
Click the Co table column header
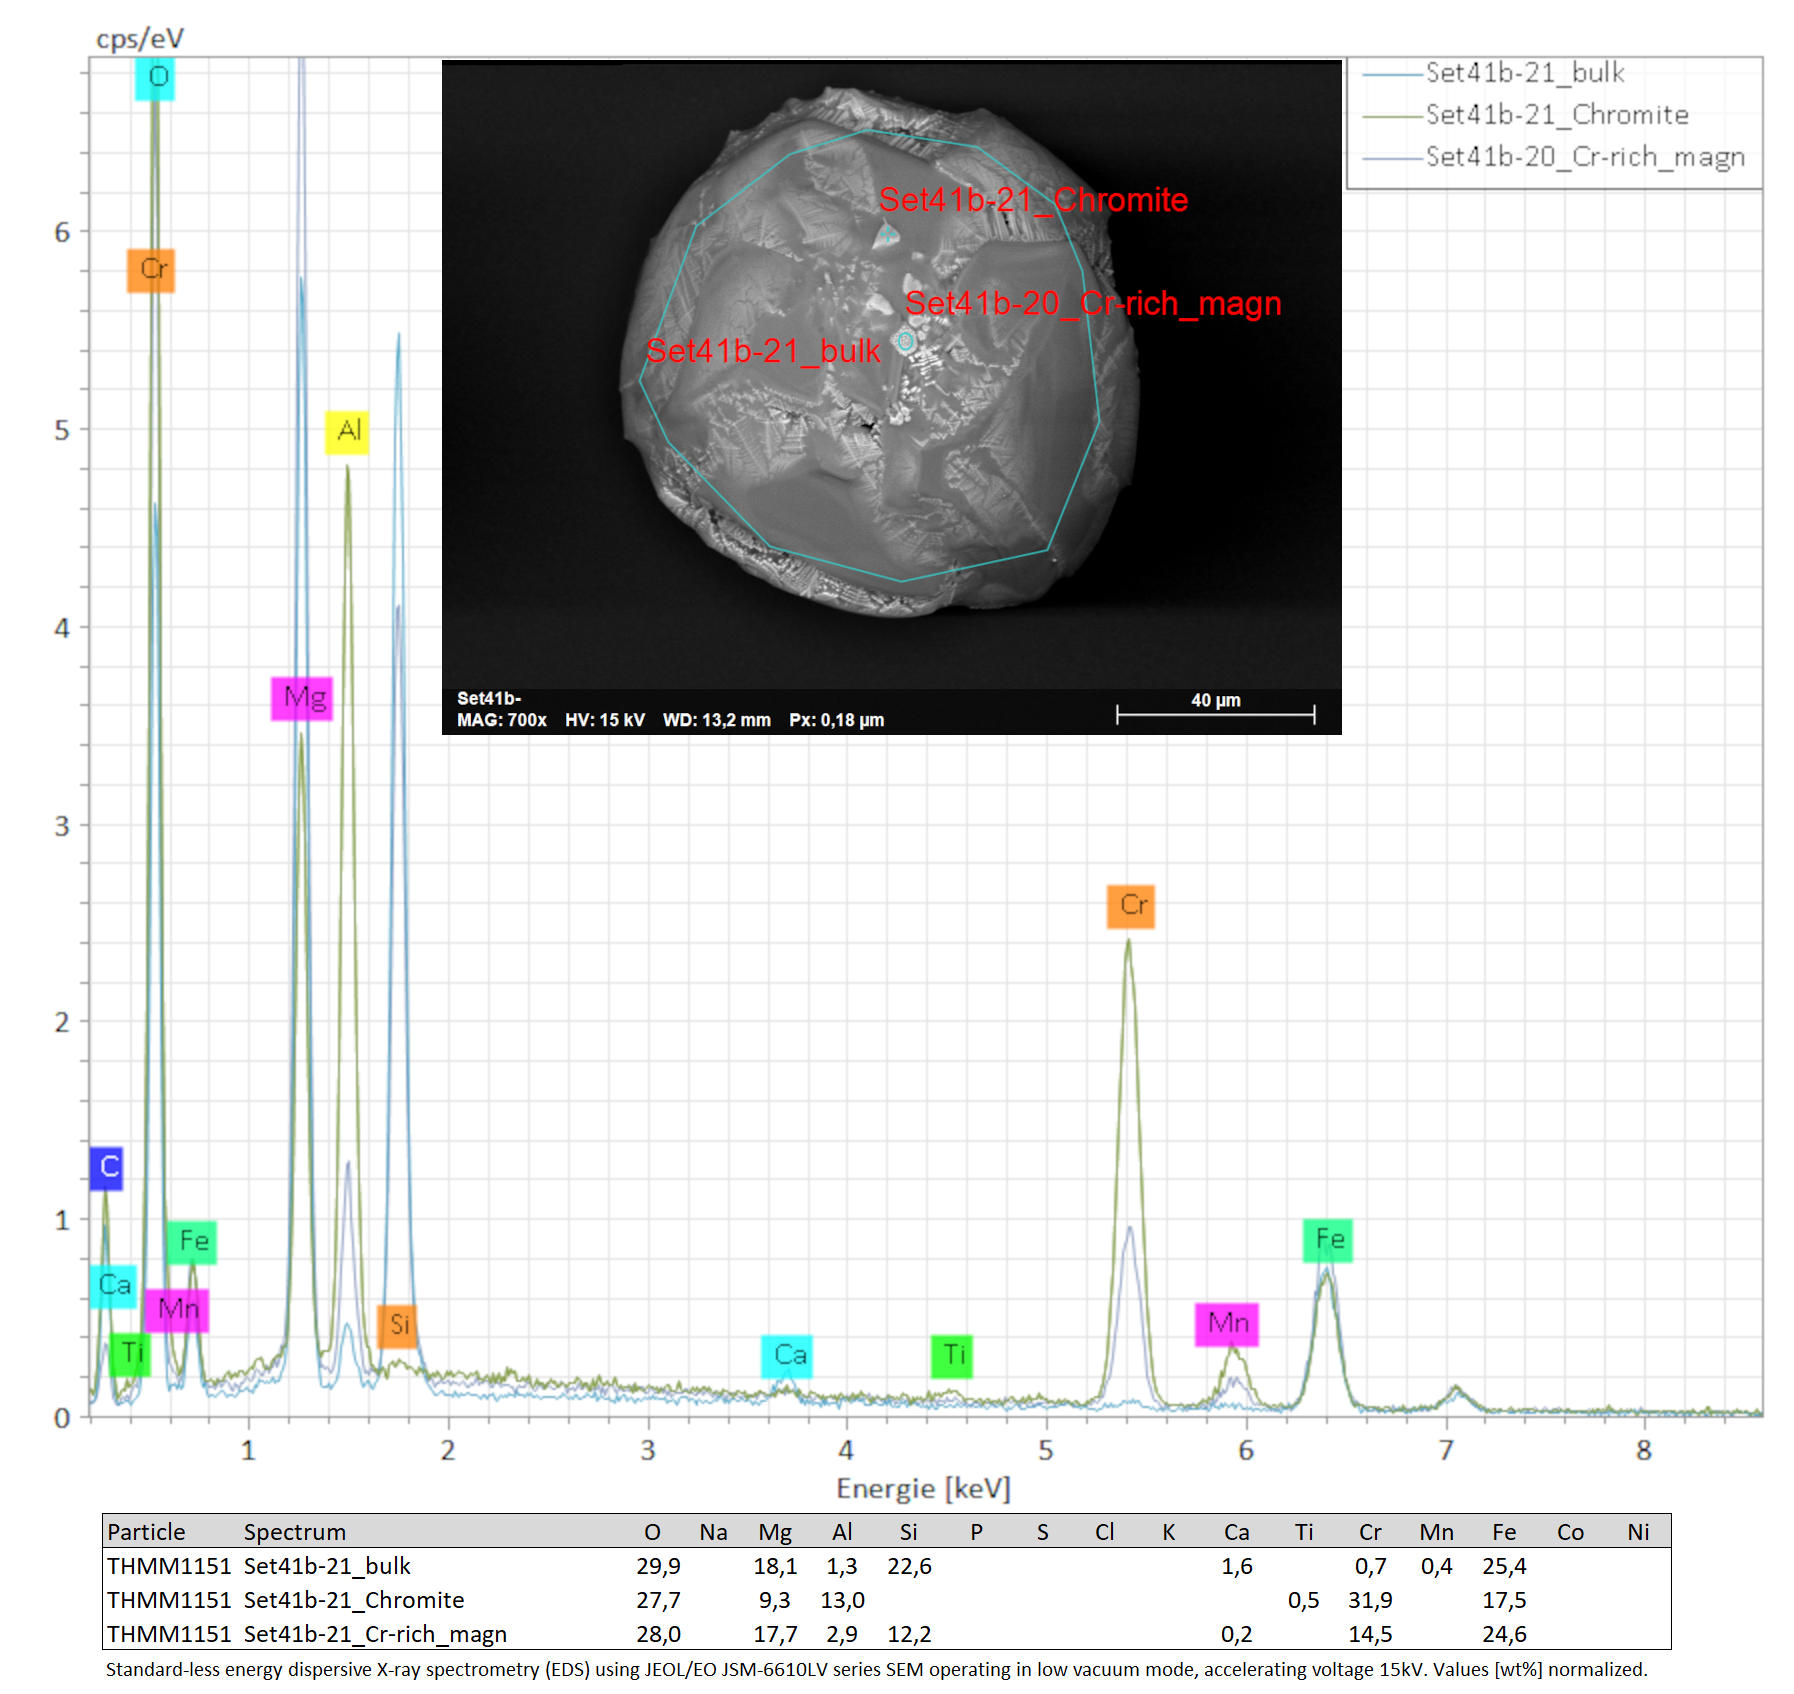point(1570,1532)
